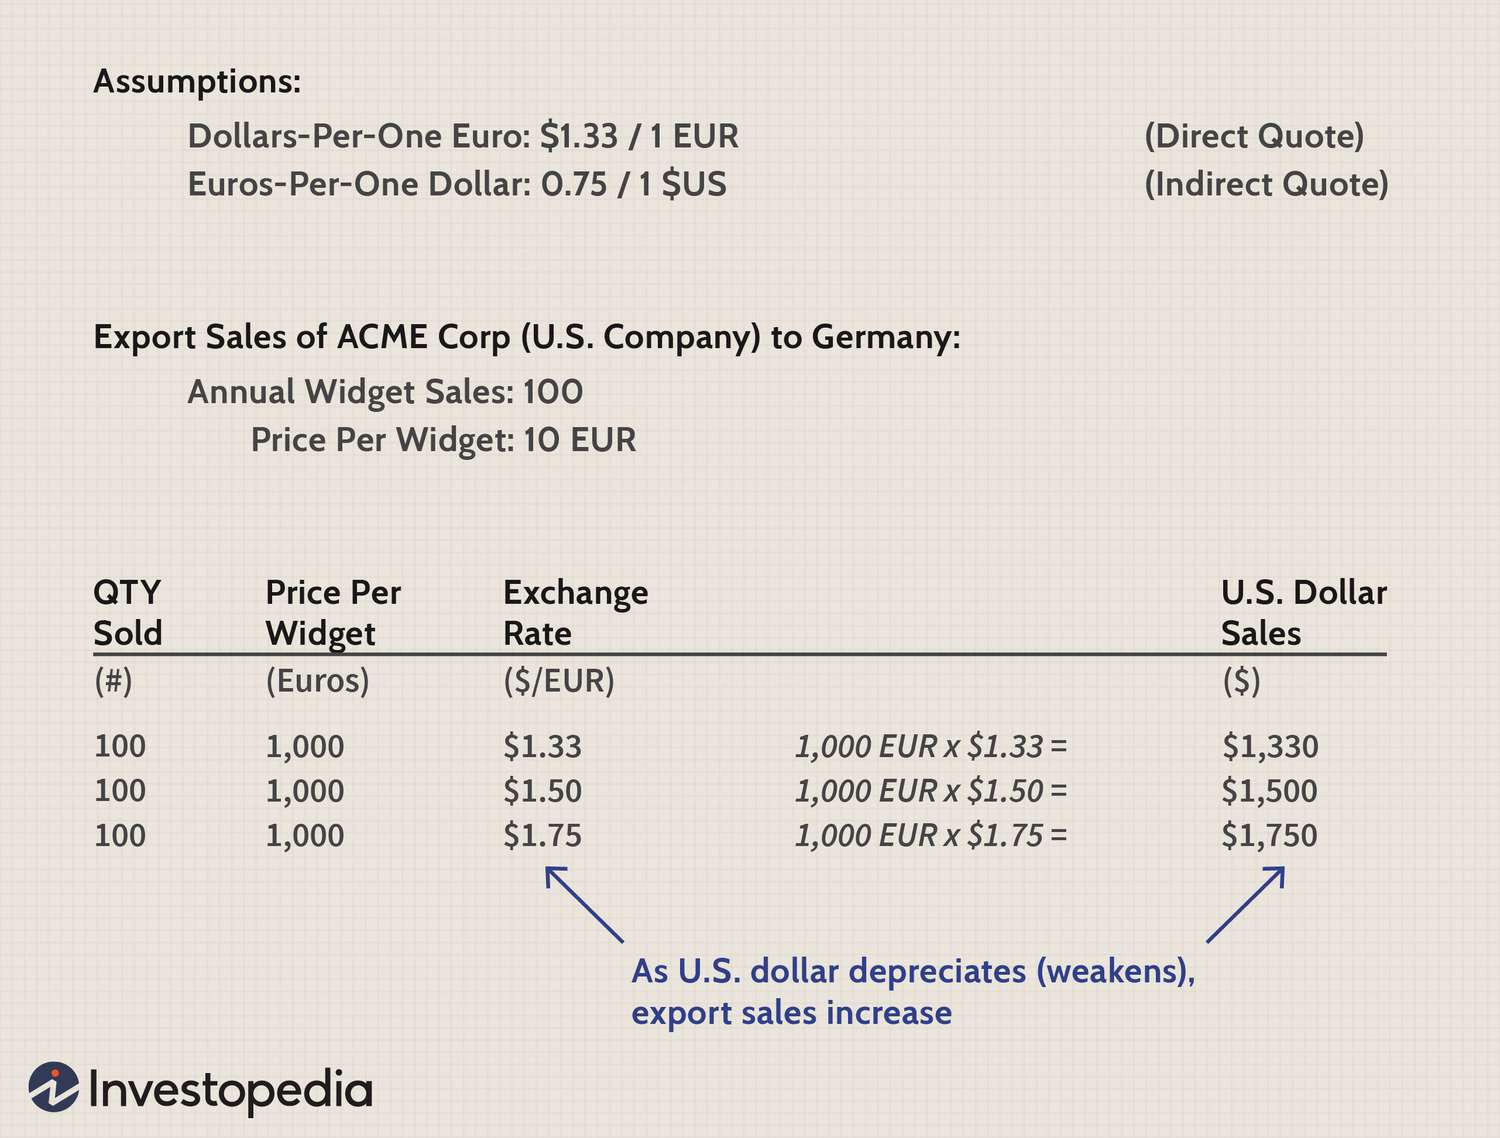Image resolution: width=1500 pixels, height=1138 pixels.
Task: Click the Investopedia wordmark text
Action: (x=231, y=1090)
